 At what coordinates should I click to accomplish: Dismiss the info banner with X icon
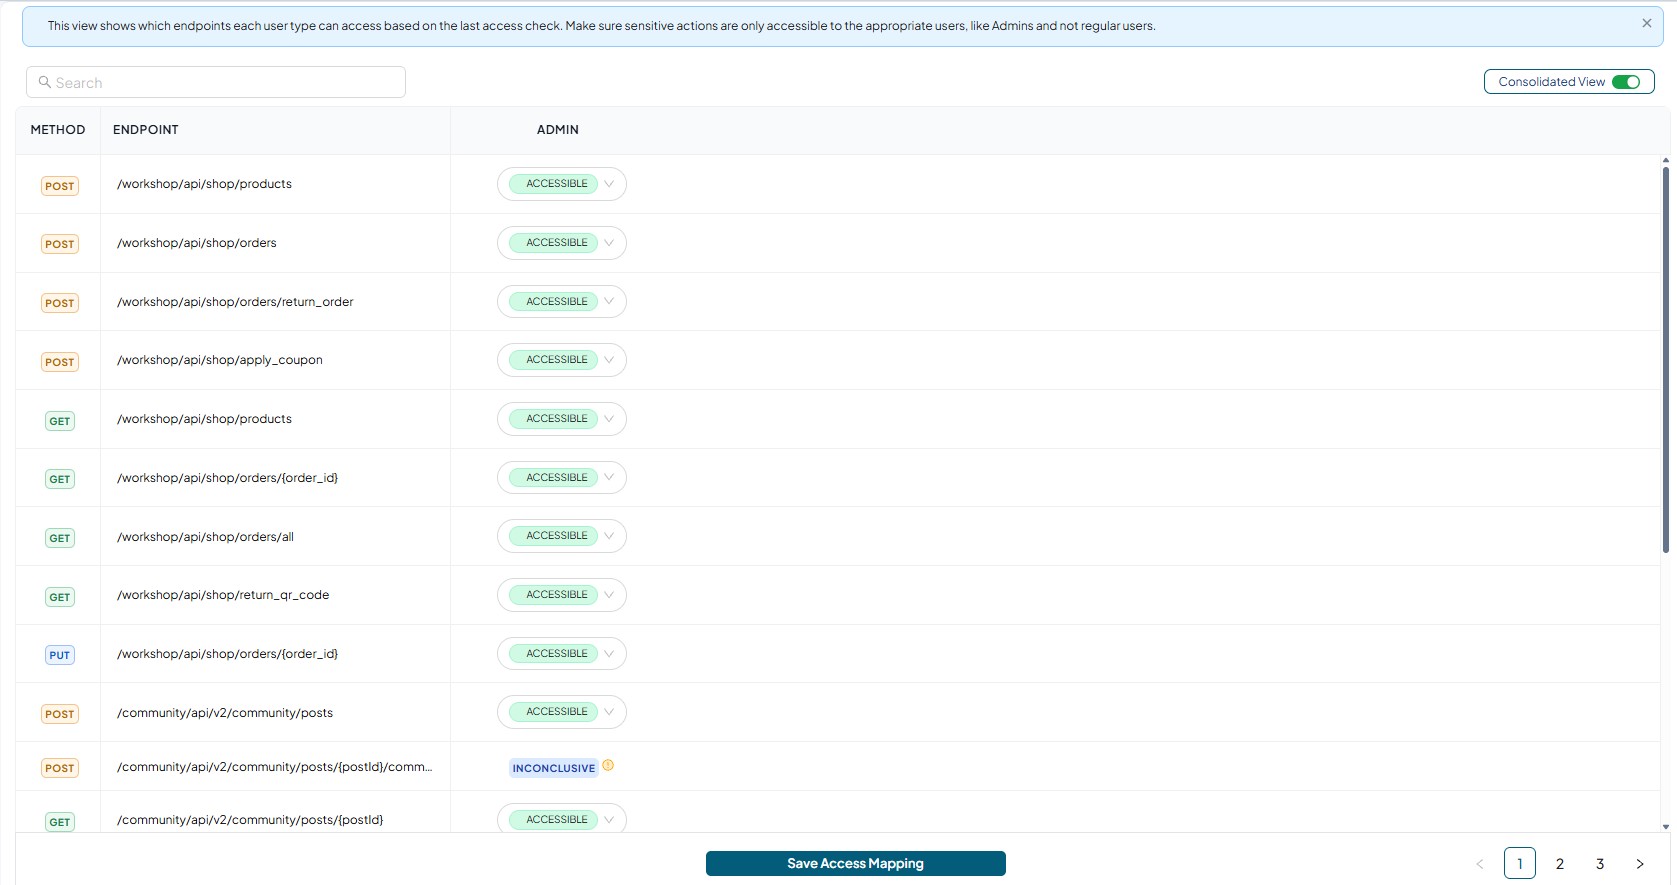(1646, 23)
